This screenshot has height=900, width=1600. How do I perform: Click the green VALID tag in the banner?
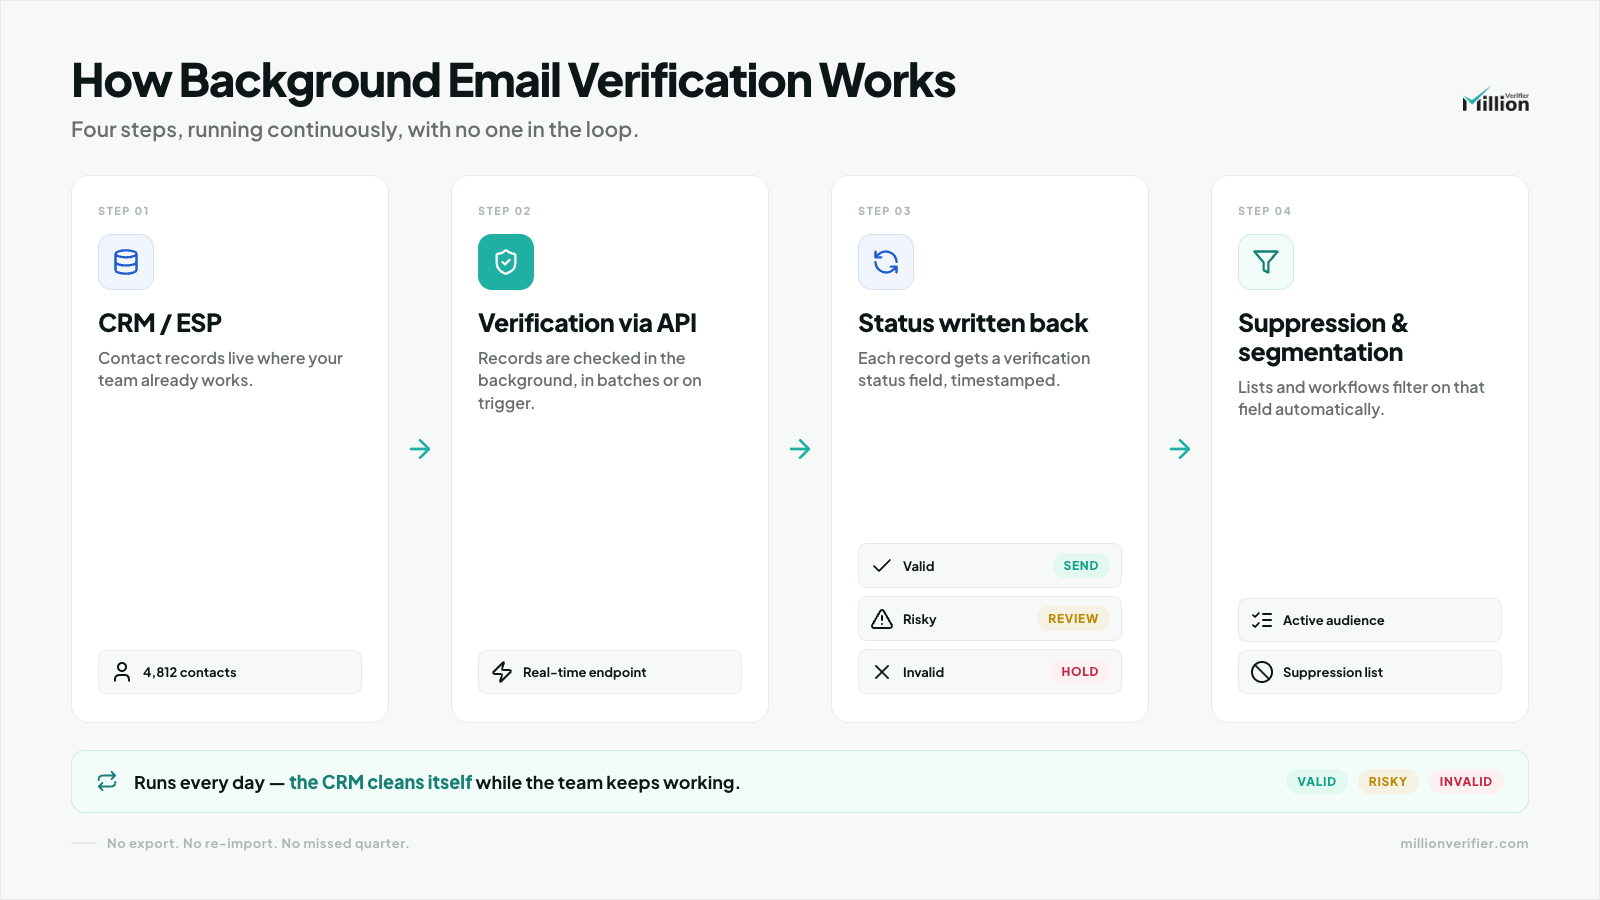pyautogui.click(x=1317, y=782)
